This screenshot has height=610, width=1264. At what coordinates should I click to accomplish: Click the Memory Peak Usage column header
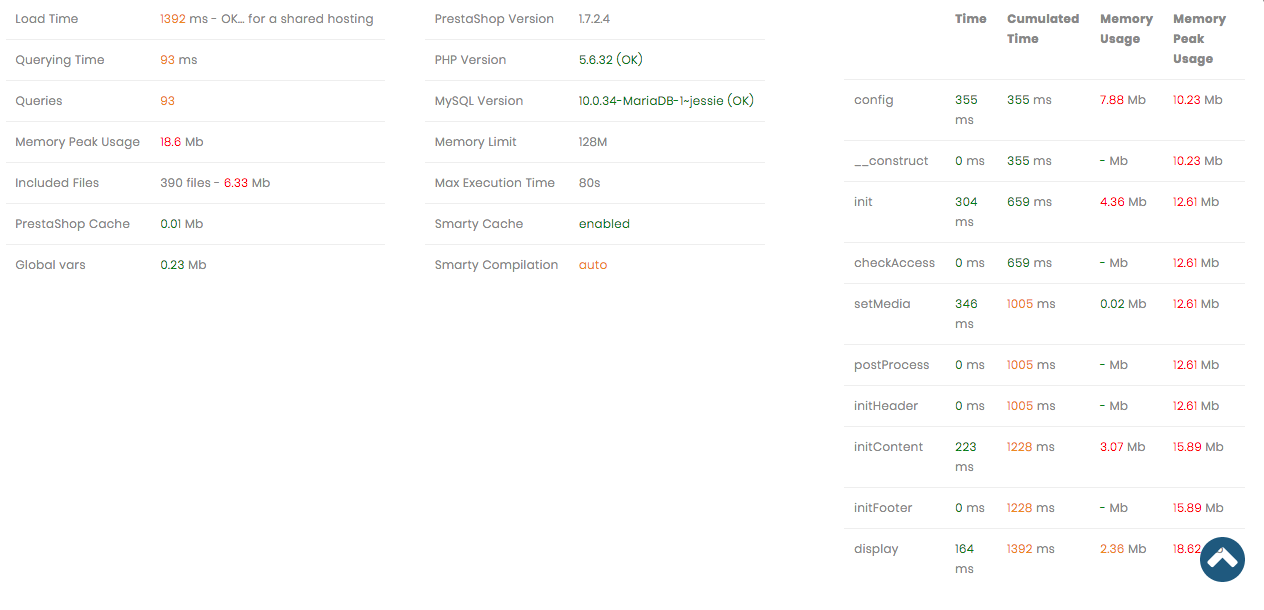pyautogui.click(x=1199, y=39)
